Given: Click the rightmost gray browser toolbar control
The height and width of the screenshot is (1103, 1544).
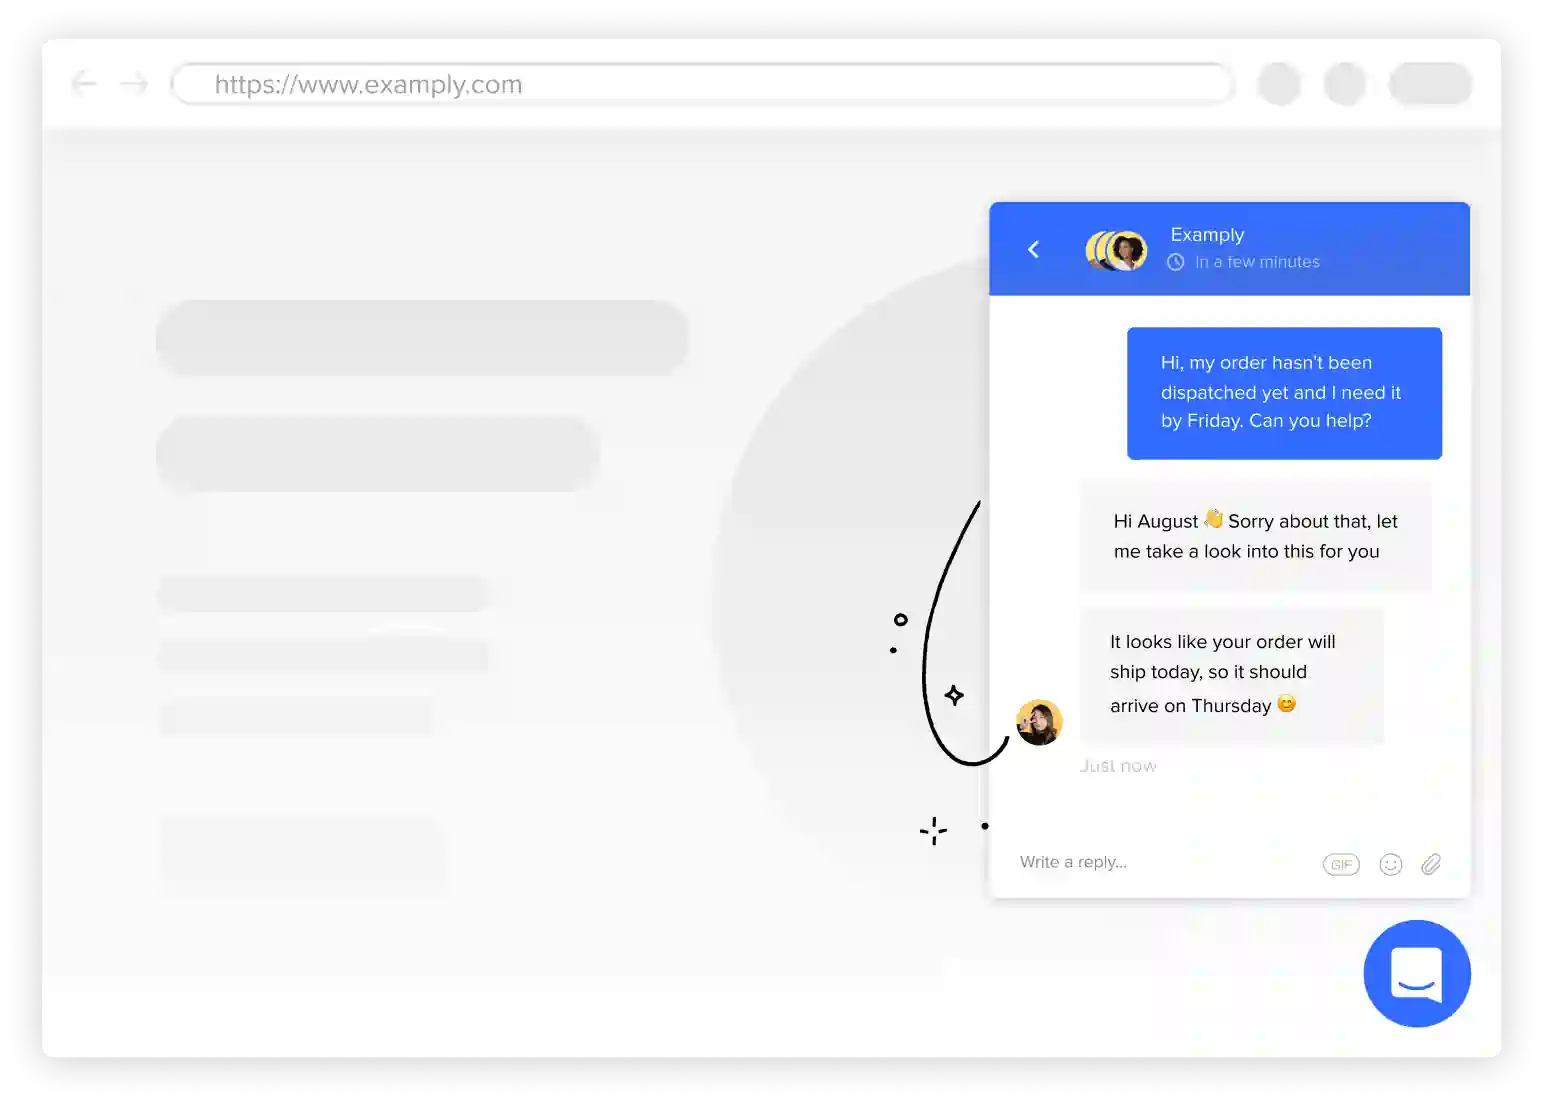Looking at the screenshot, I should 1429,84.
